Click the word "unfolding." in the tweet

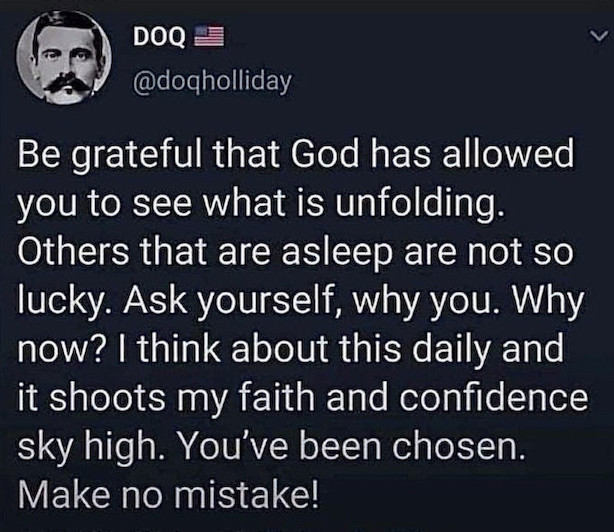pyautogui.click(x=437, y=208)
